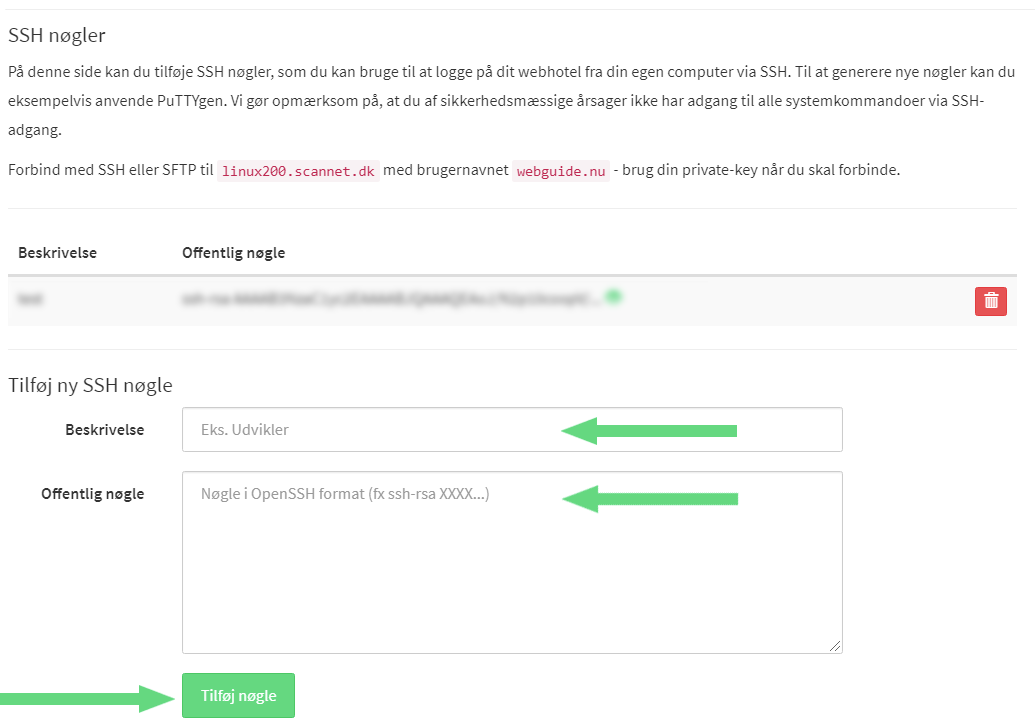Click the green arrow inside the public key textarea
Screen dimensions: 1035x725
(x=650, y=499)
